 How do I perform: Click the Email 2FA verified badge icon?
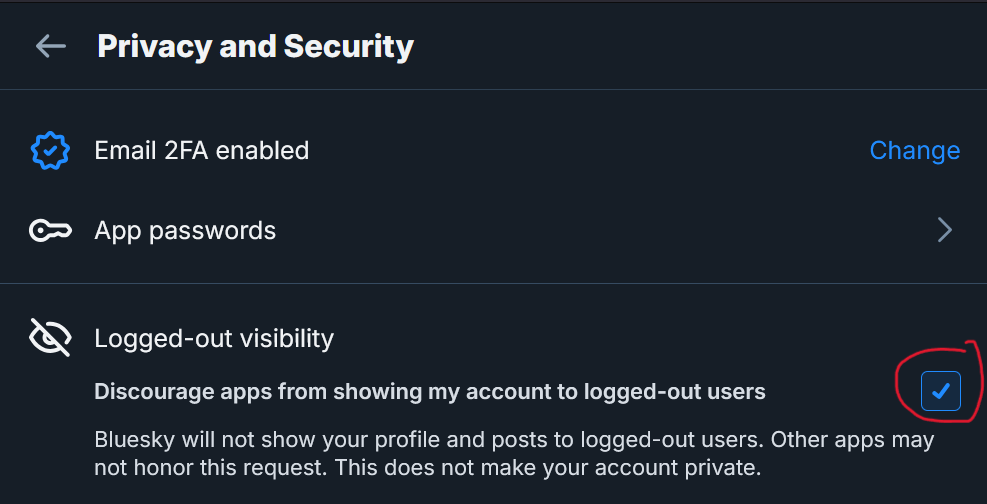(50, 150)
